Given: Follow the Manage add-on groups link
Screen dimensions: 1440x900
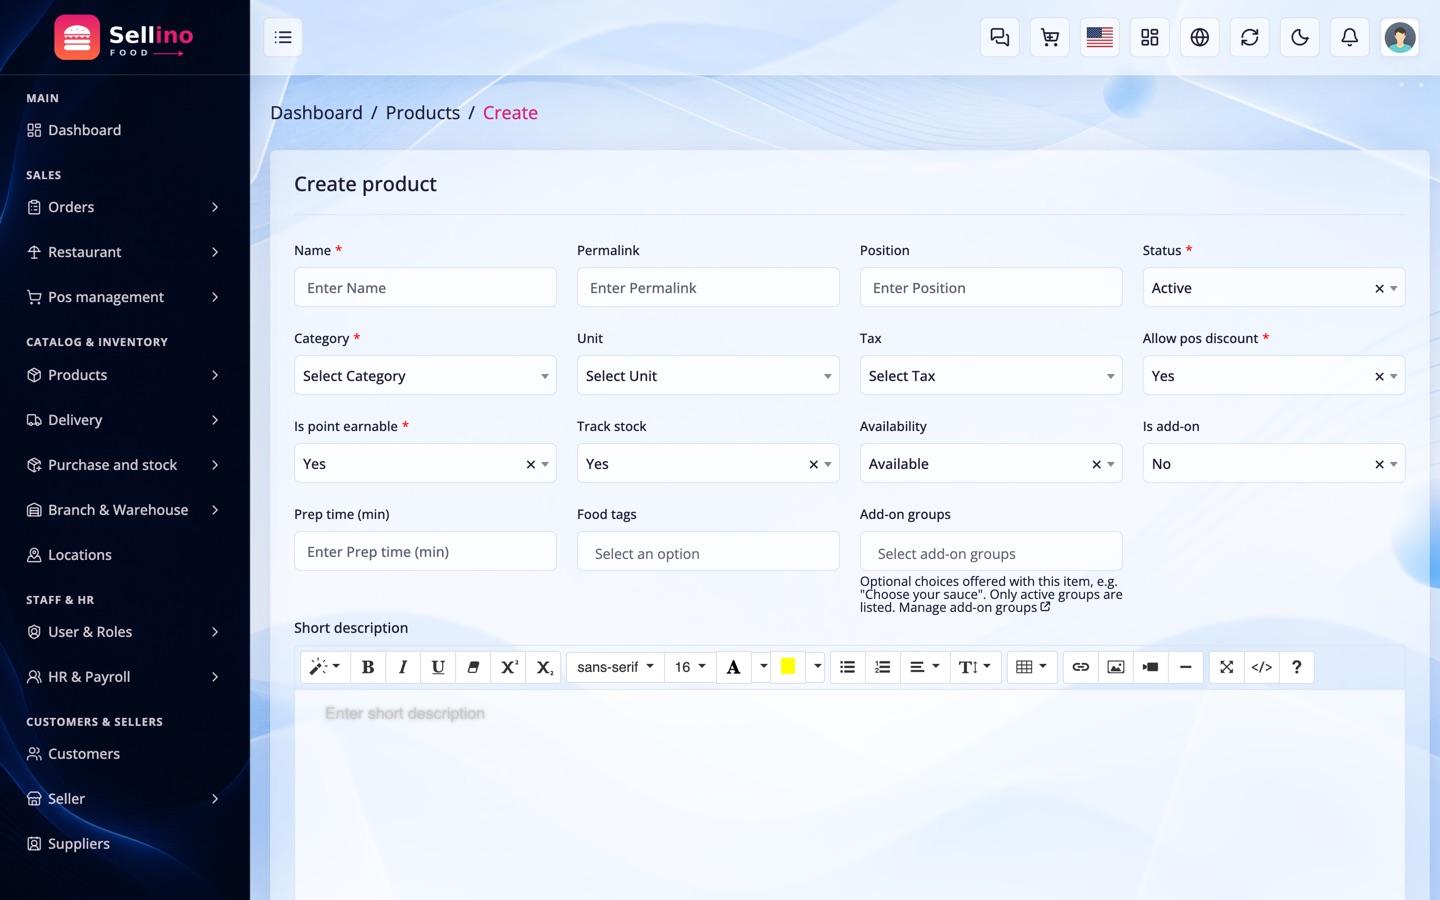Looking at the screenshot, I should pyautogui.click(x=974, y=607).
